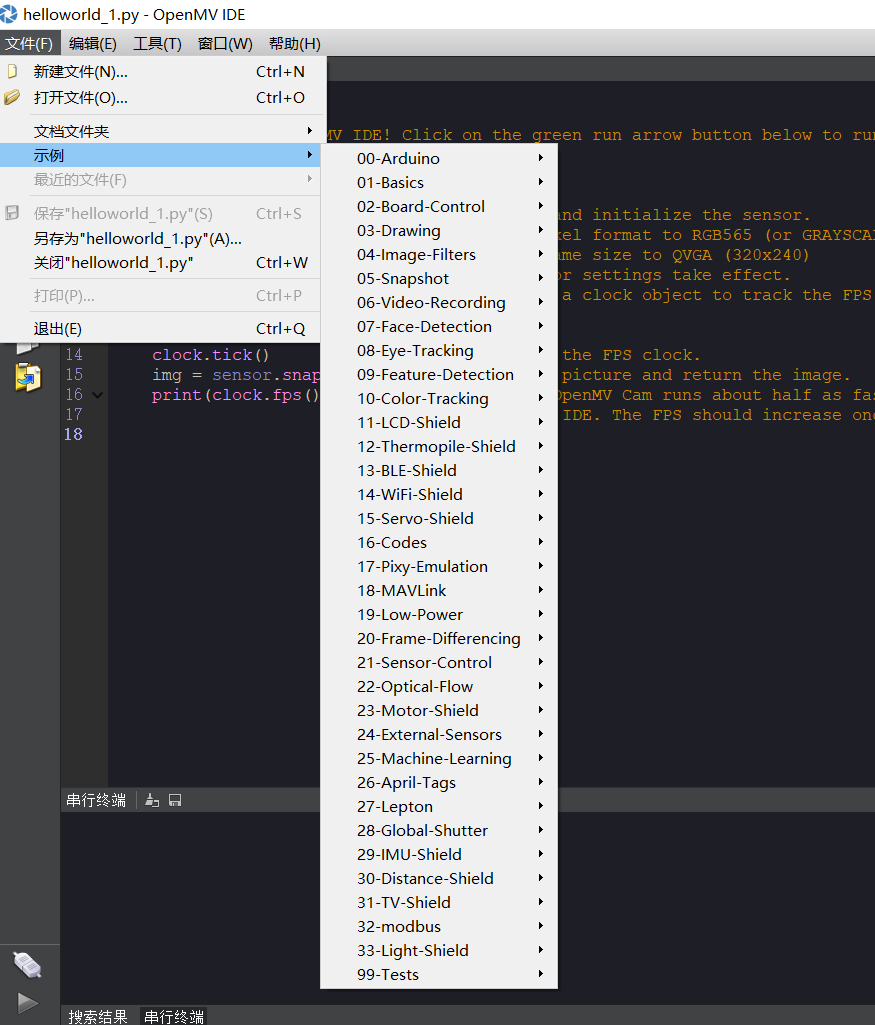Image resolution: width=875 pixels, height=1025 pixels.
Task: Open the 工具(T) menu
Action: click(x=157, y=44)
